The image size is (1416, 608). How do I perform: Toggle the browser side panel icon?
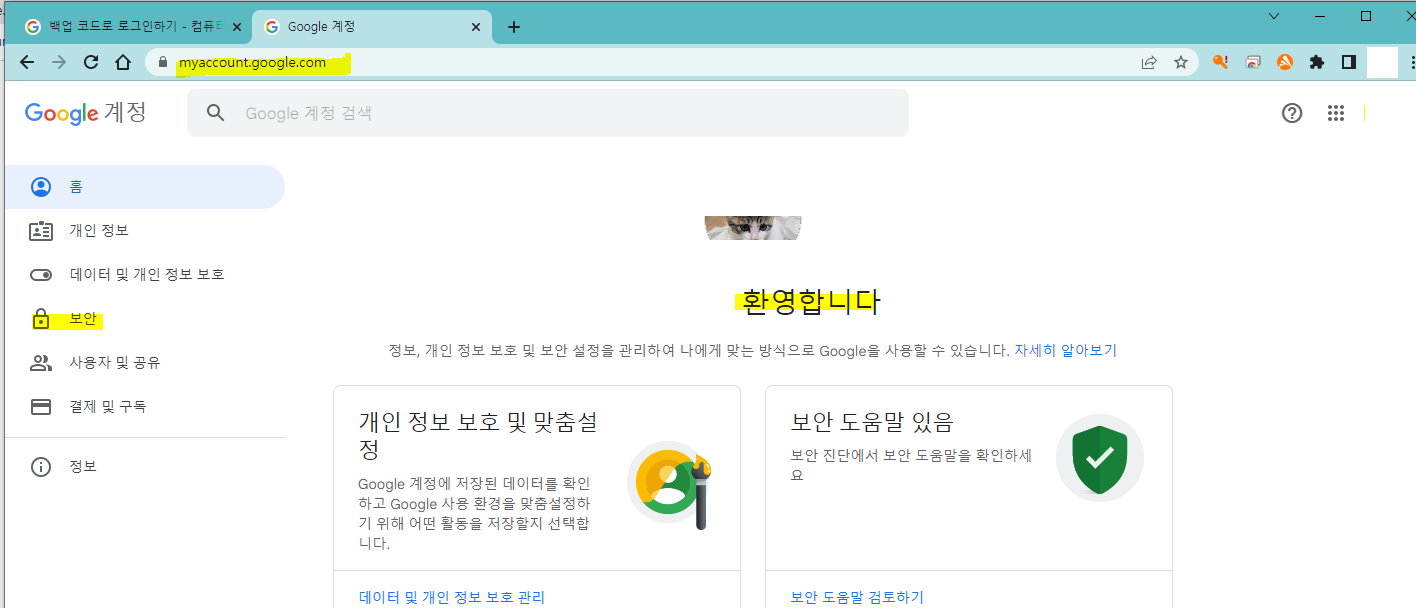(x=1349, y=62)
